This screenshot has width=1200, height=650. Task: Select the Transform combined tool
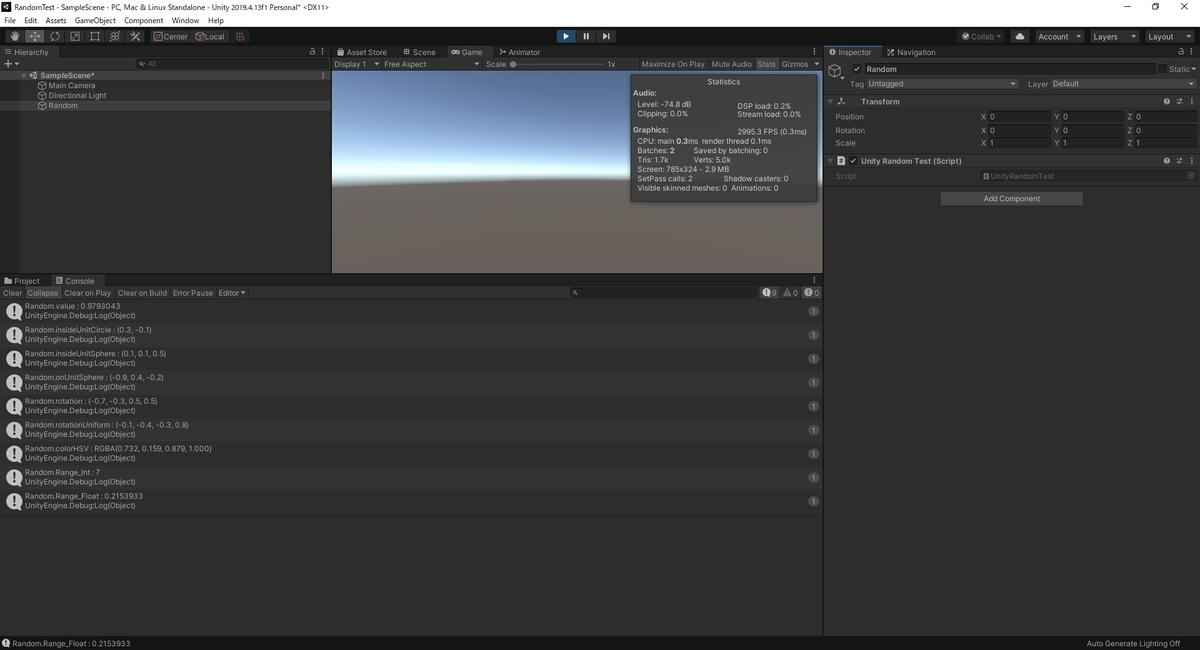coord(114,37)
